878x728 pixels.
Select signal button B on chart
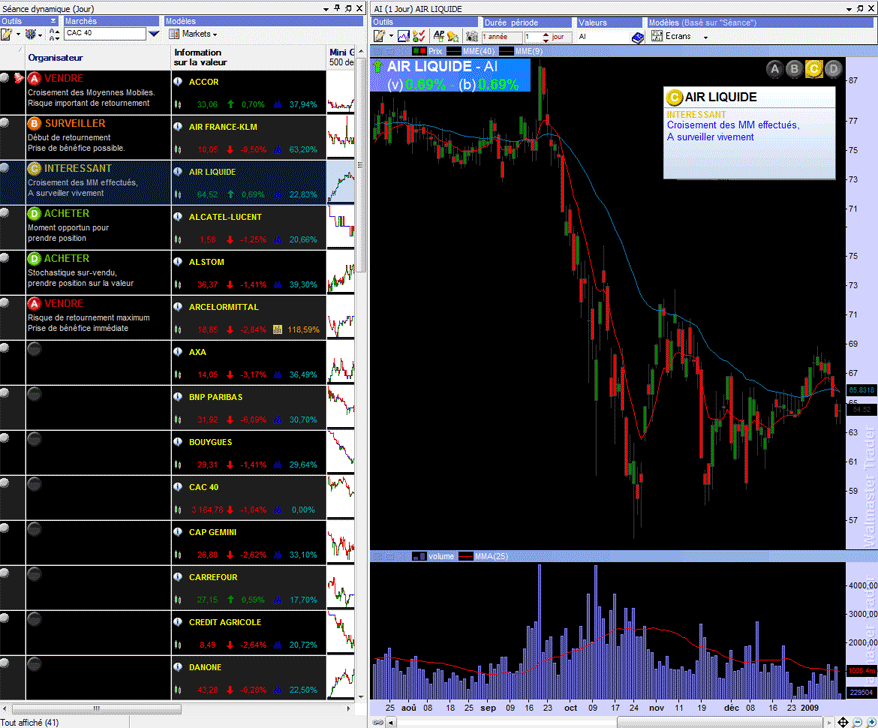pos(794,69)
